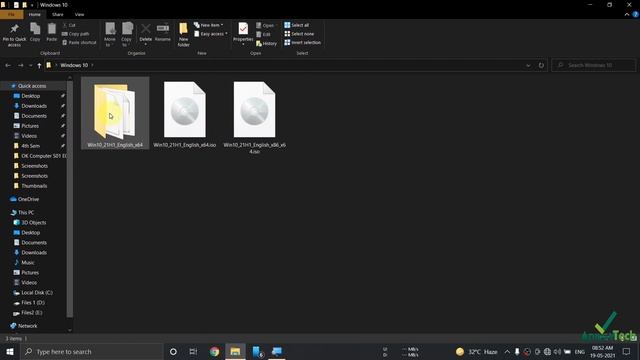Click the Refresh button
The image size is (640, 360).
pyautogui.click(x=541, y=65)
